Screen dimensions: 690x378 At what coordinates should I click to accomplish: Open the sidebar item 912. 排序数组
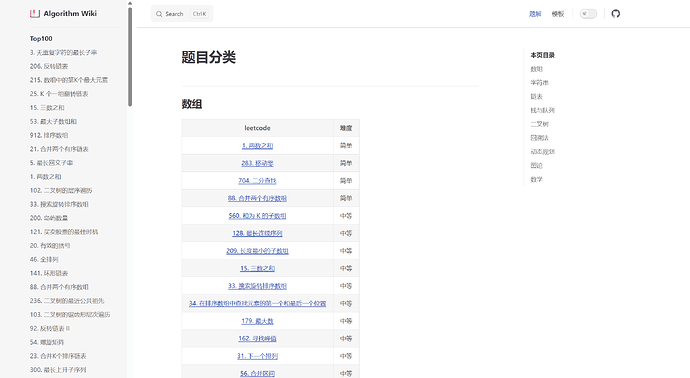[x=49, y=135]
